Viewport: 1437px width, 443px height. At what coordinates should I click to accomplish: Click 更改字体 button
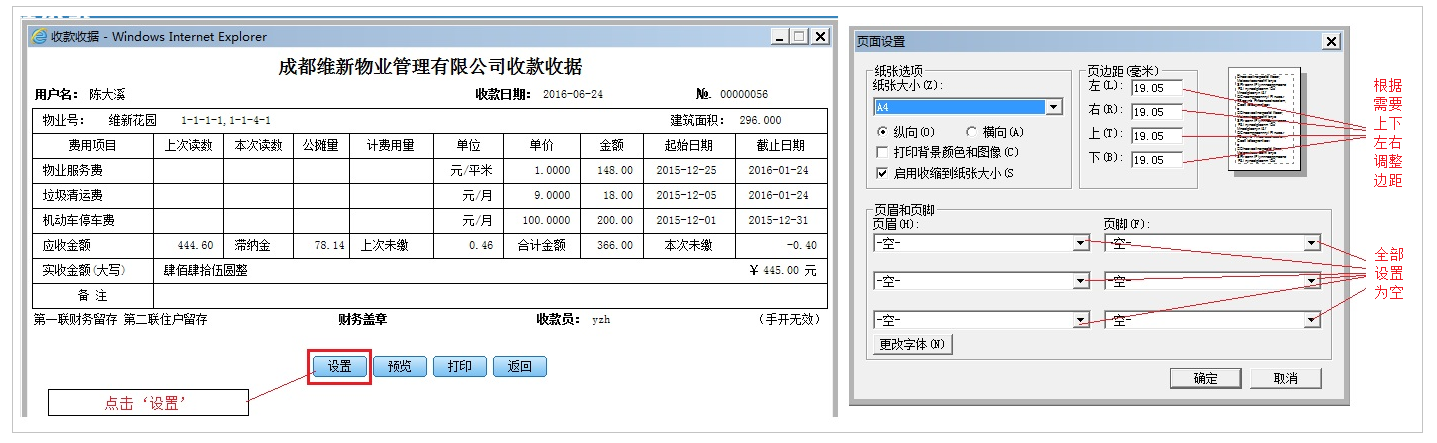(913, 345)
